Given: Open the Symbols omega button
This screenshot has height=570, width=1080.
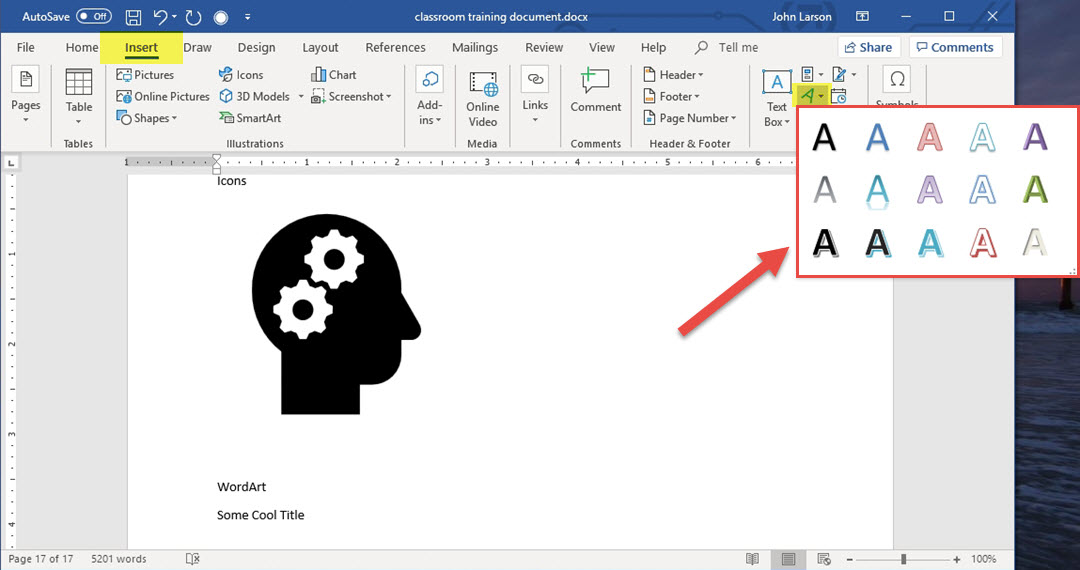Looking at the screenshot, I should 897,80.
